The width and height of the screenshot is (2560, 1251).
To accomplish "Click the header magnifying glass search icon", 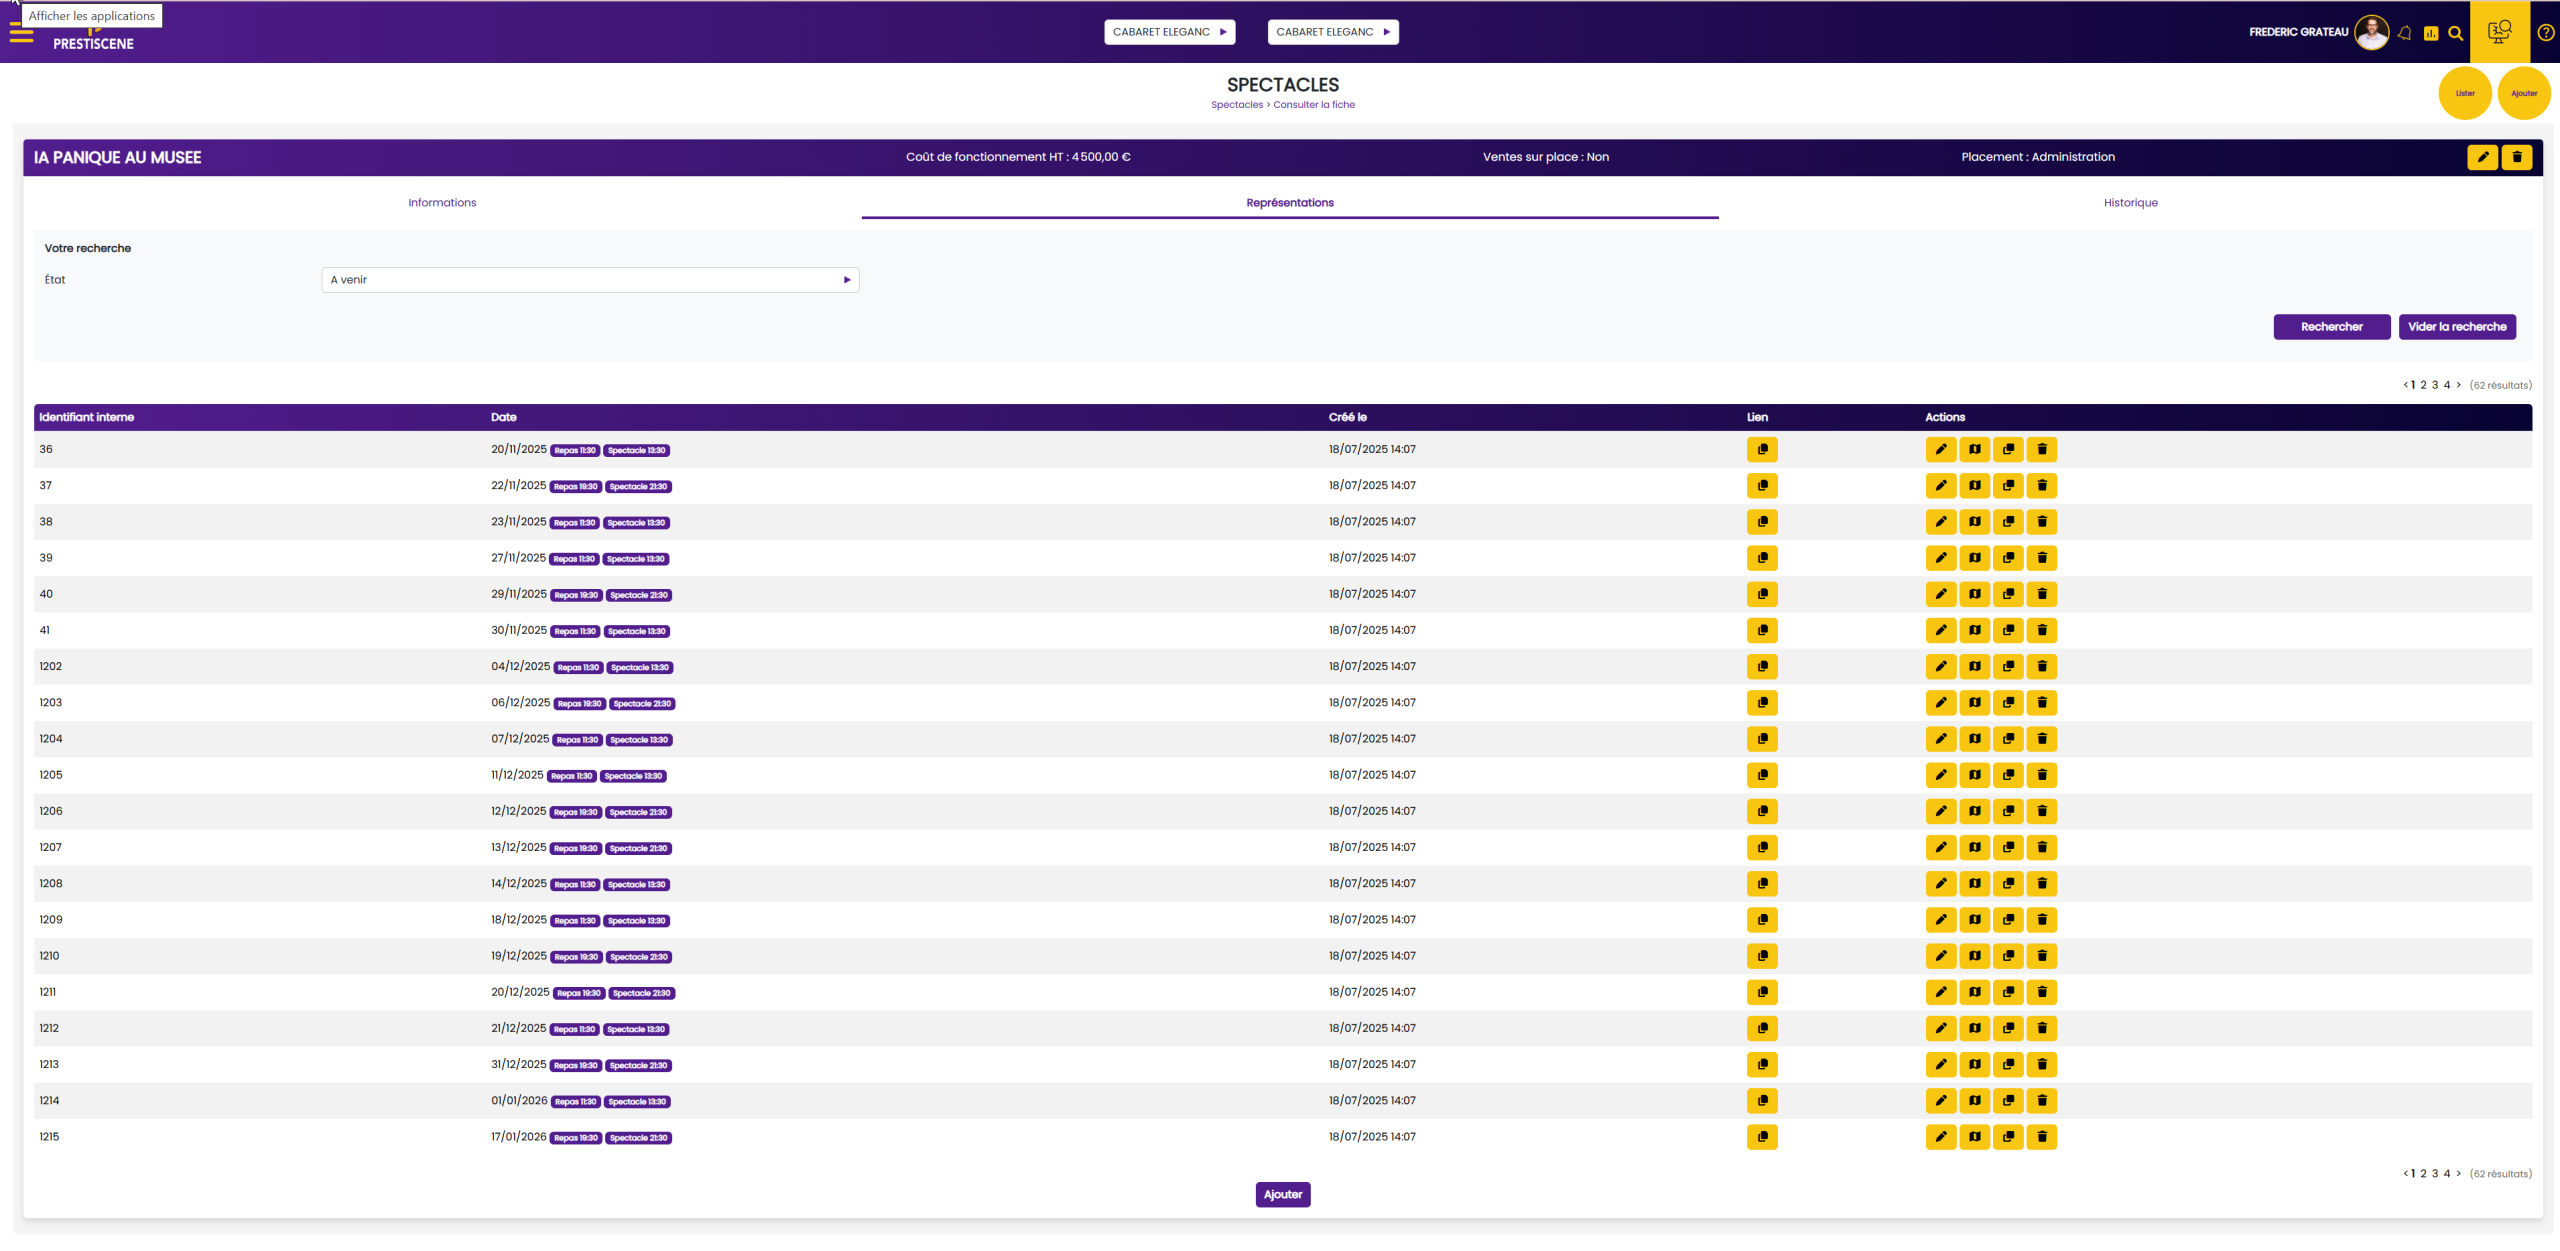I will coord(2456,33).
